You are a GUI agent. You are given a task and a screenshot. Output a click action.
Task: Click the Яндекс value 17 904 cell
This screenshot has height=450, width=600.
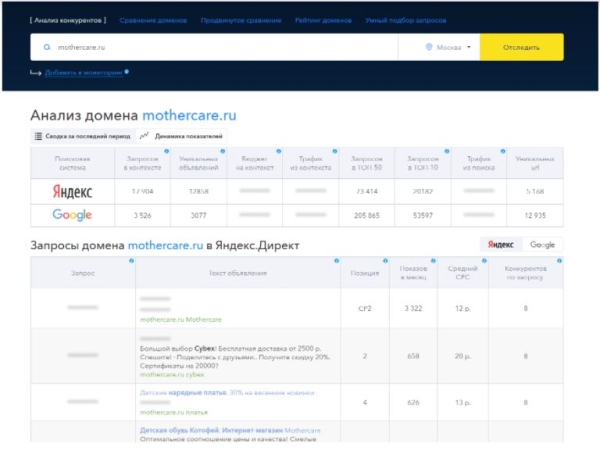point(142,191)
